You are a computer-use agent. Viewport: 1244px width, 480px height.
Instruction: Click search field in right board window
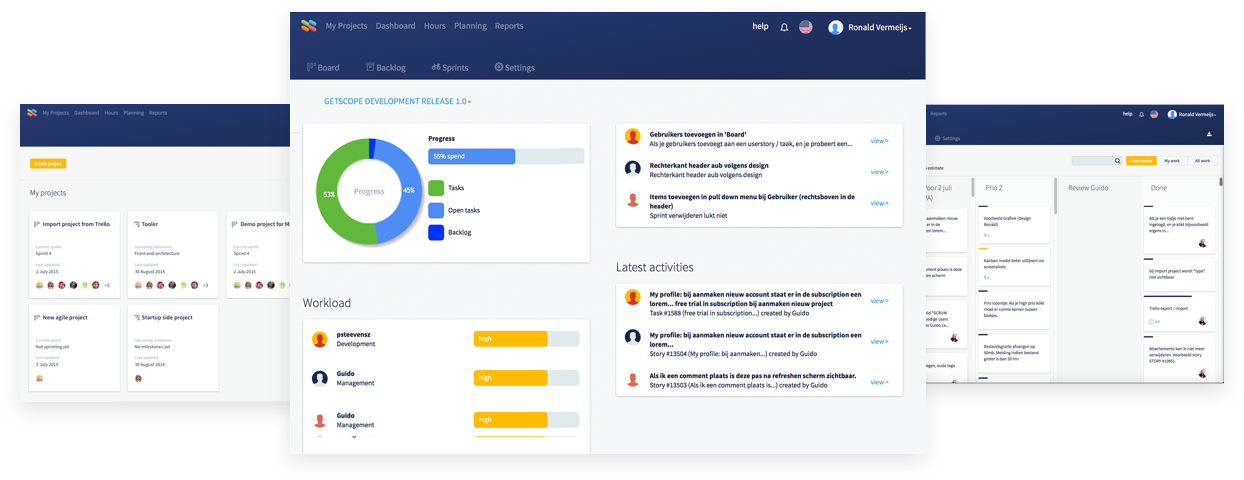tap(1097, 160)
